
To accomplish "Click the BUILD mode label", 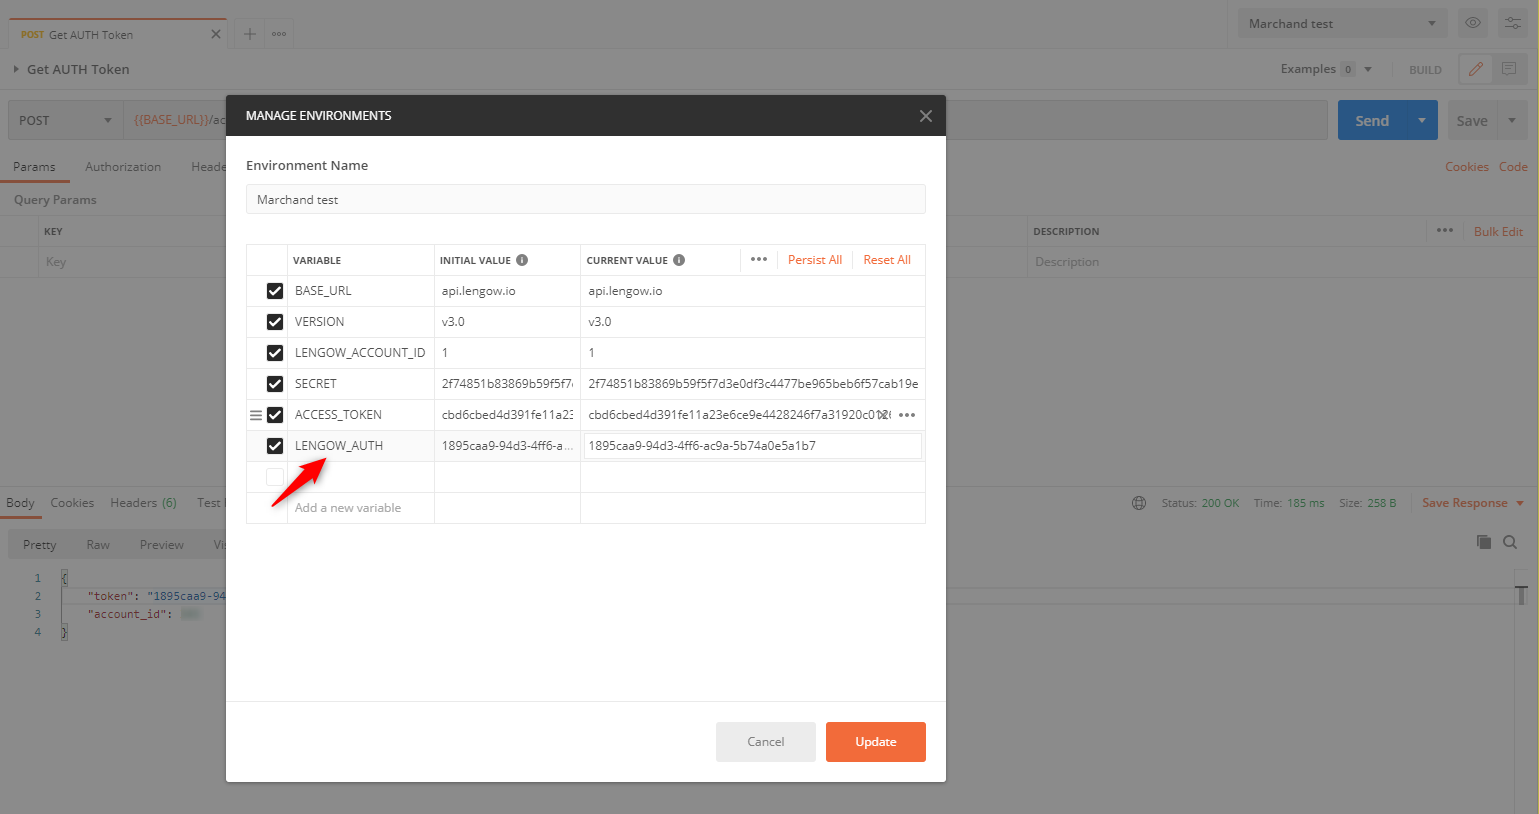I will click(1425, 70).
